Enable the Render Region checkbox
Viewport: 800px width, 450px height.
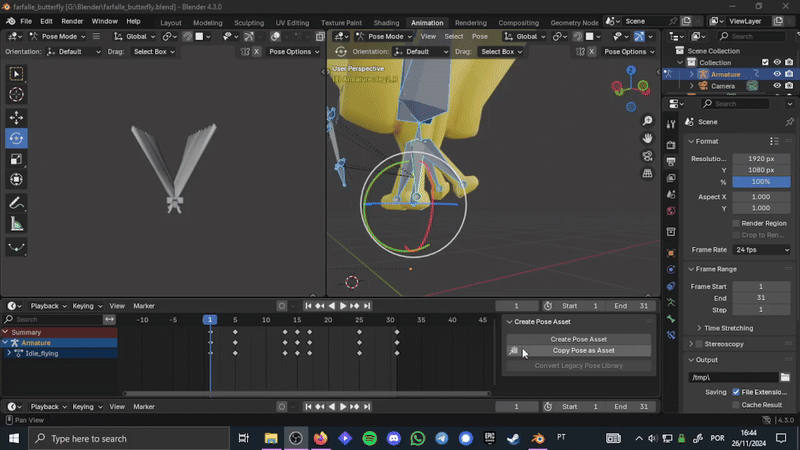(736, 223)
